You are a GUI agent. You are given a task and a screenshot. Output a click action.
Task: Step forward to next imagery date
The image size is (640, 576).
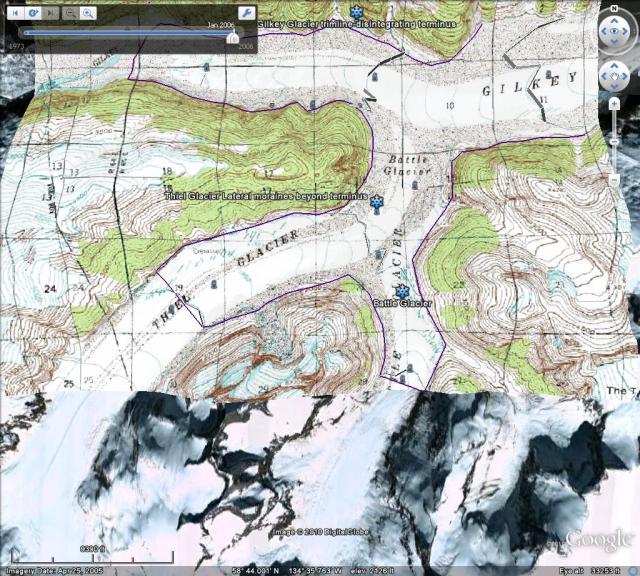point(51,14)
